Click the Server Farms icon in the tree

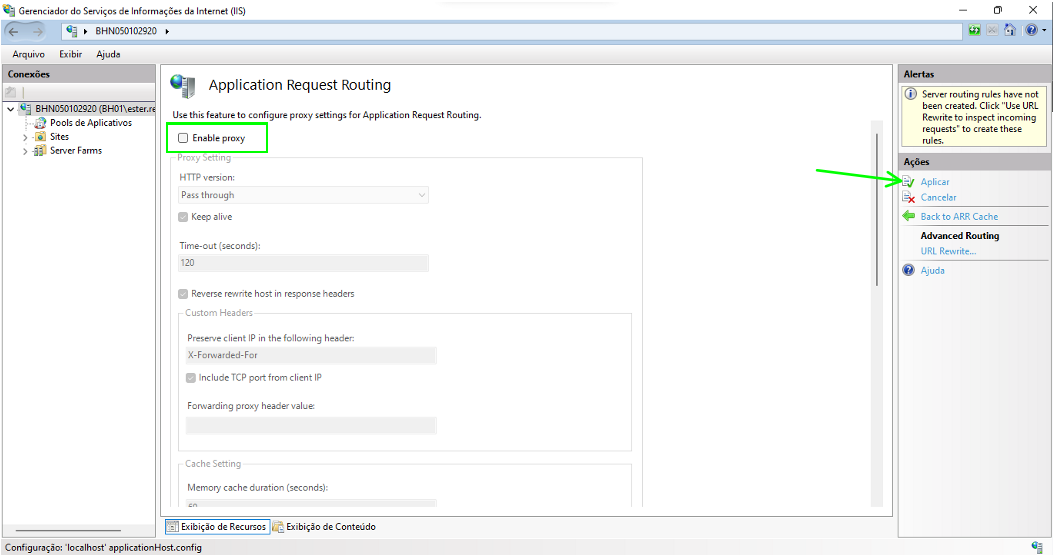[x=40, y=151]
